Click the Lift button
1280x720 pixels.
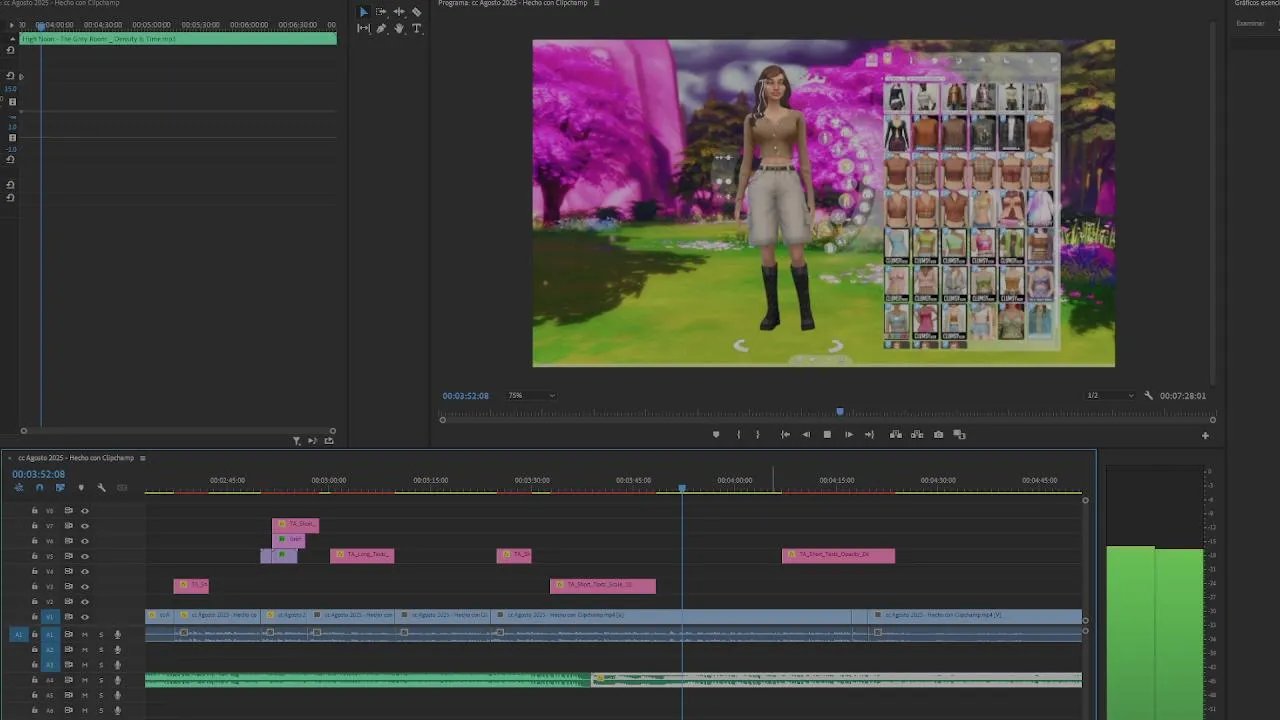896,435
